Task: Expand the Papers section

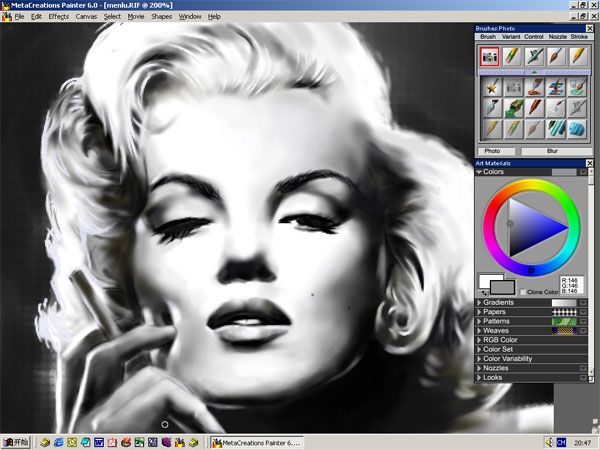Action: (479, 312)
